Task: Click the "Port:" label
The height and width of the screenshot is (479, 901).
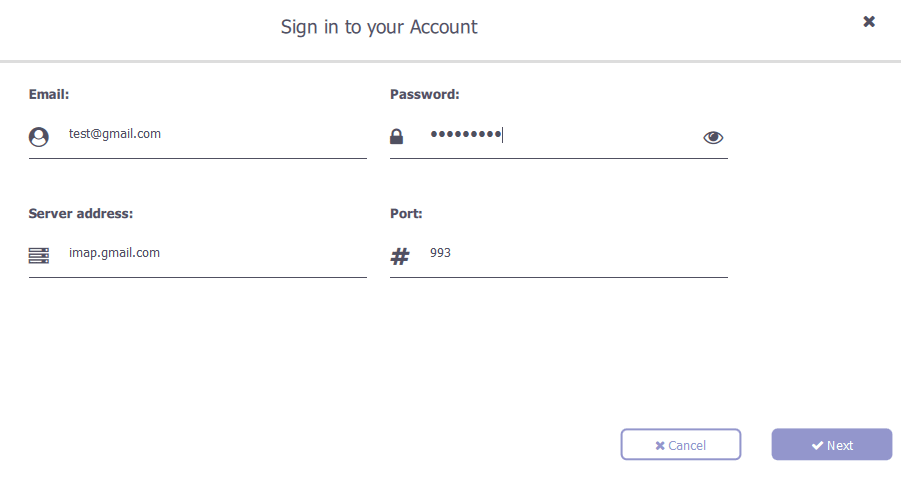Action: [x=406, y=214]
